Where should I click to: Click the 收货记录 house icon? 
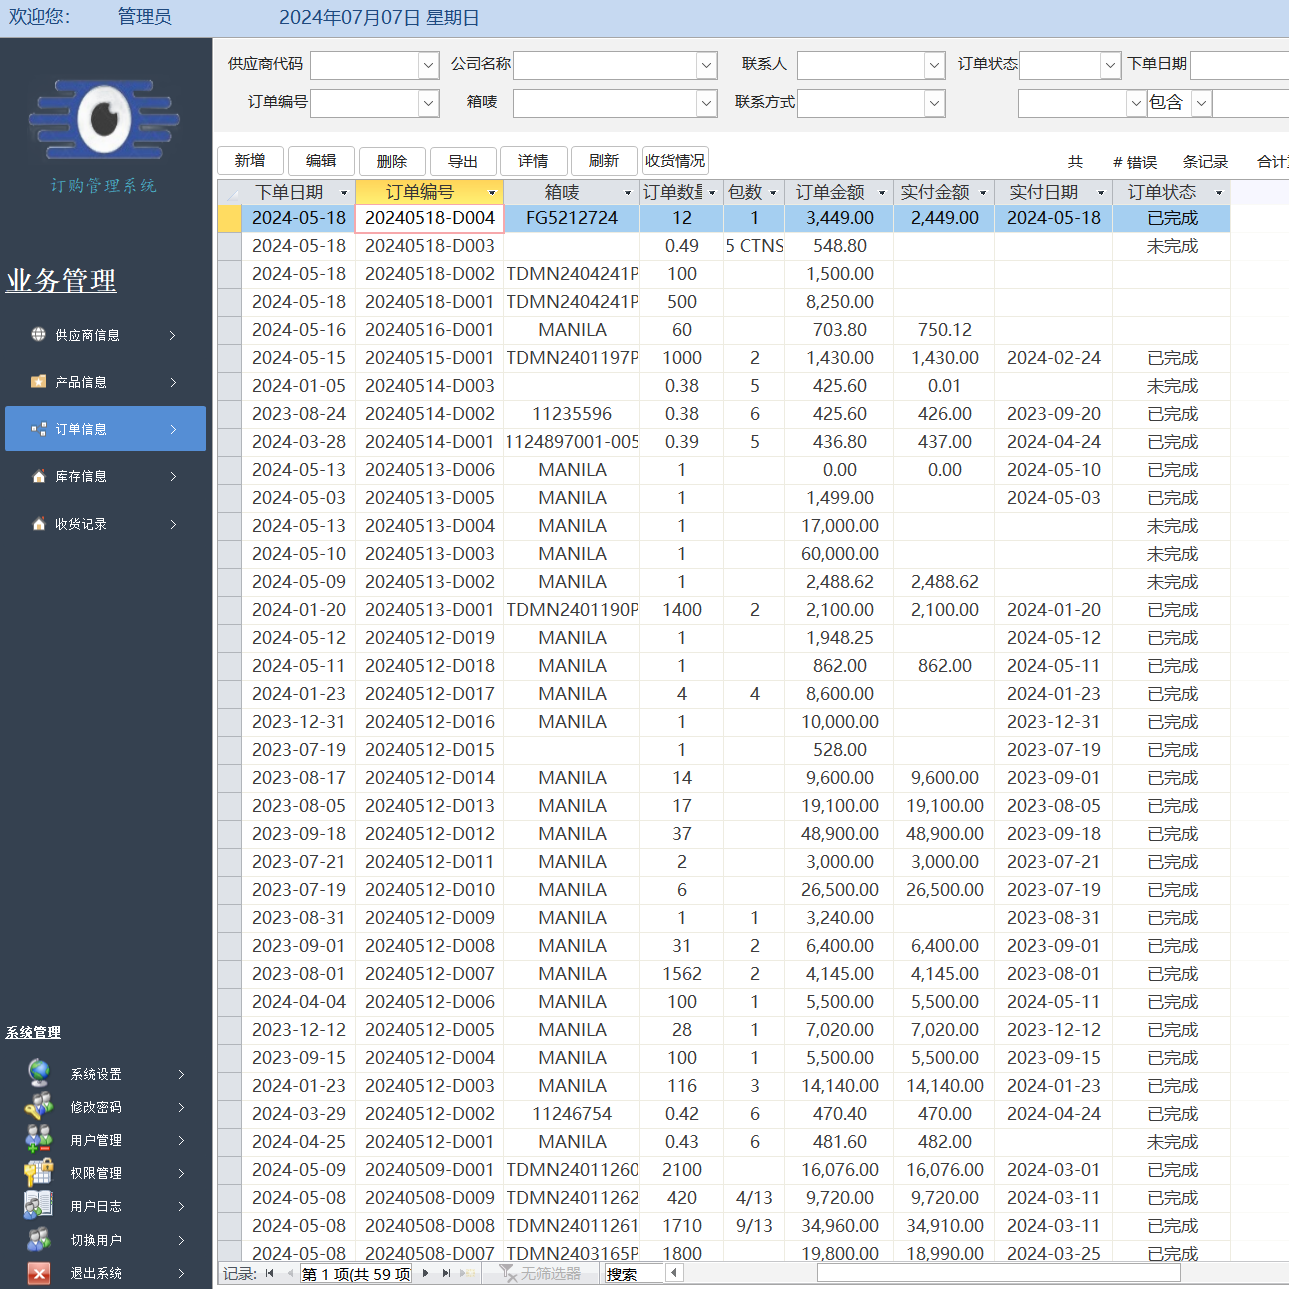click(x=38, y=523)
